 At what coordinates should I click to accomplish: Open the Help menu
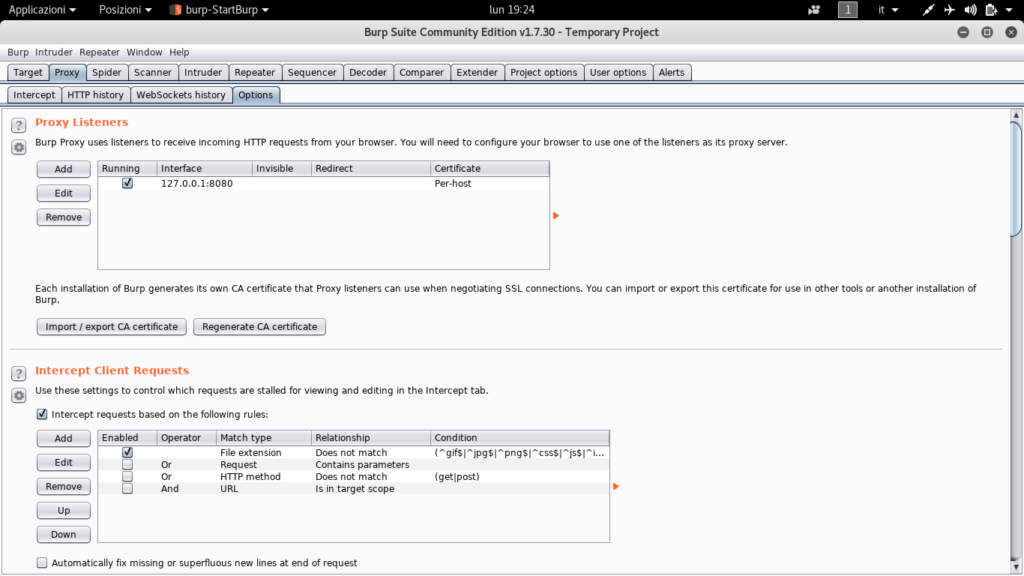pos(179,52)
